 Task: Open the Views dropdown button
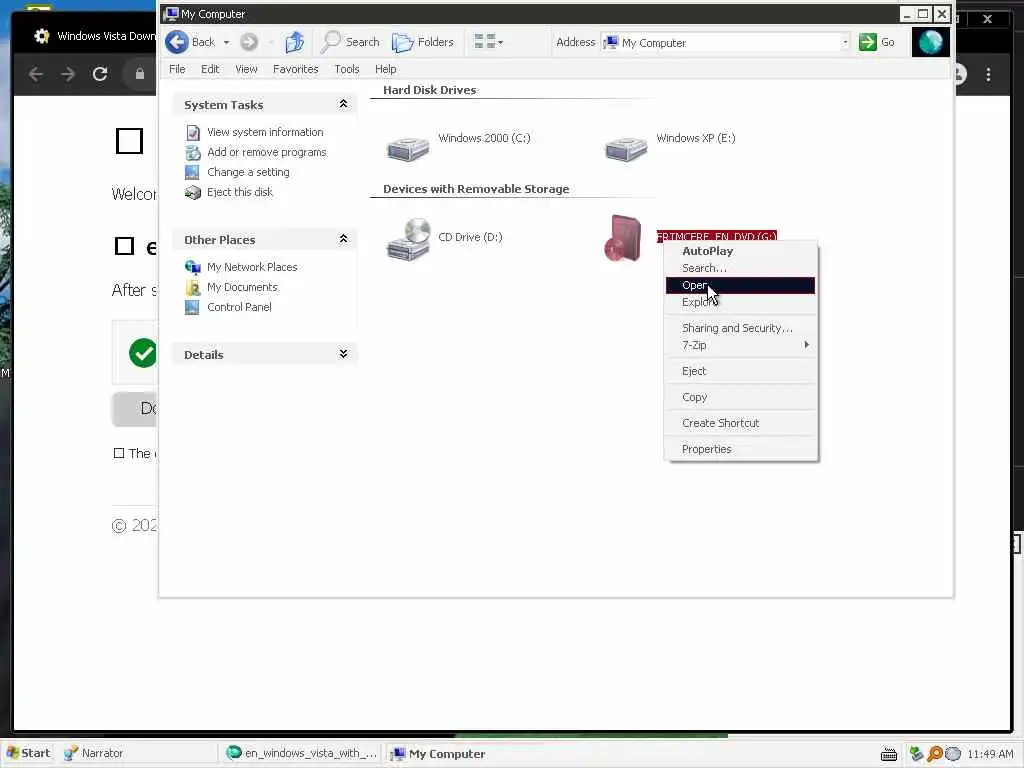tap(488, 42)
